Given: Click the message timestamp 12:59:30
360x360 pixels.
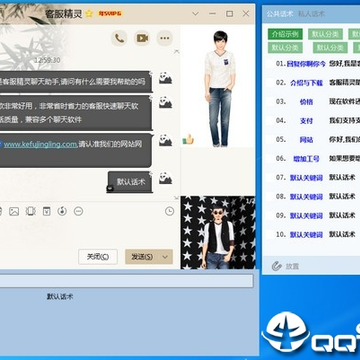Looking at the screenshot, I should tap(47, 60).
